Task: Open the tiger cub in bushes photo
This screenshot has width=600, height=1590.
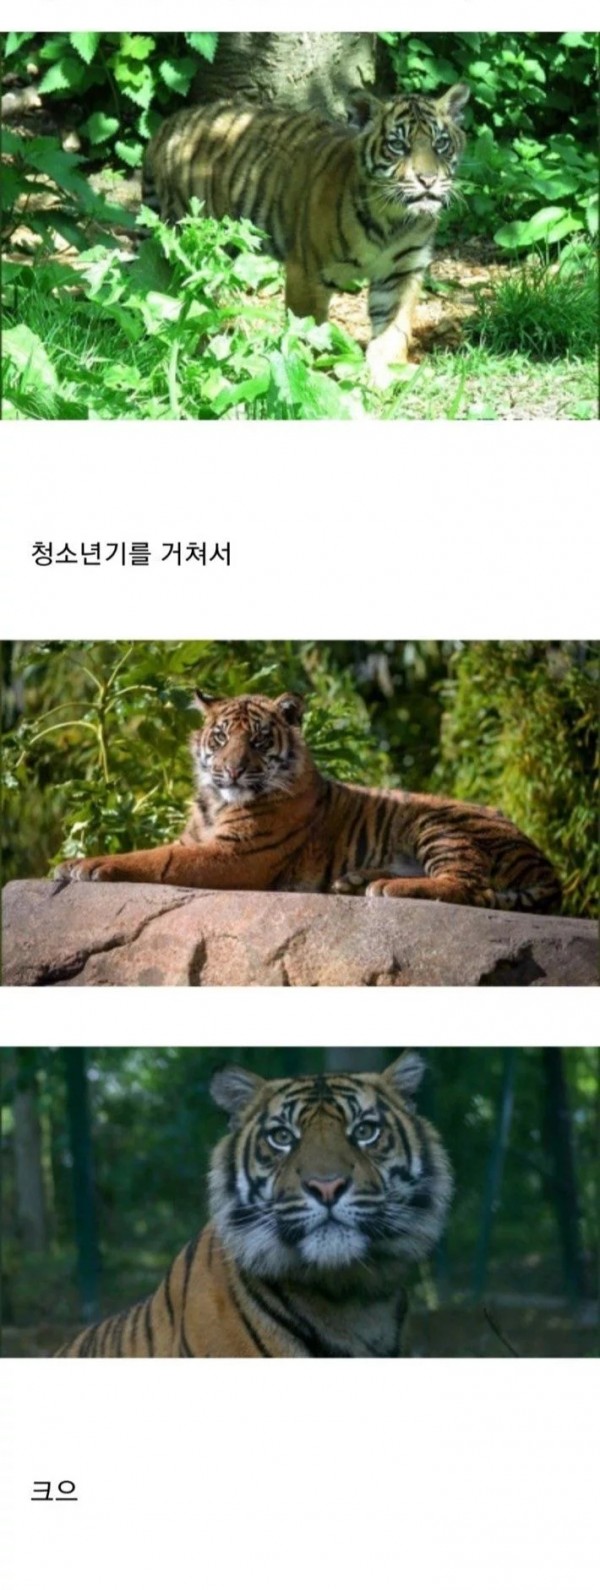Action: coord(300,225)
